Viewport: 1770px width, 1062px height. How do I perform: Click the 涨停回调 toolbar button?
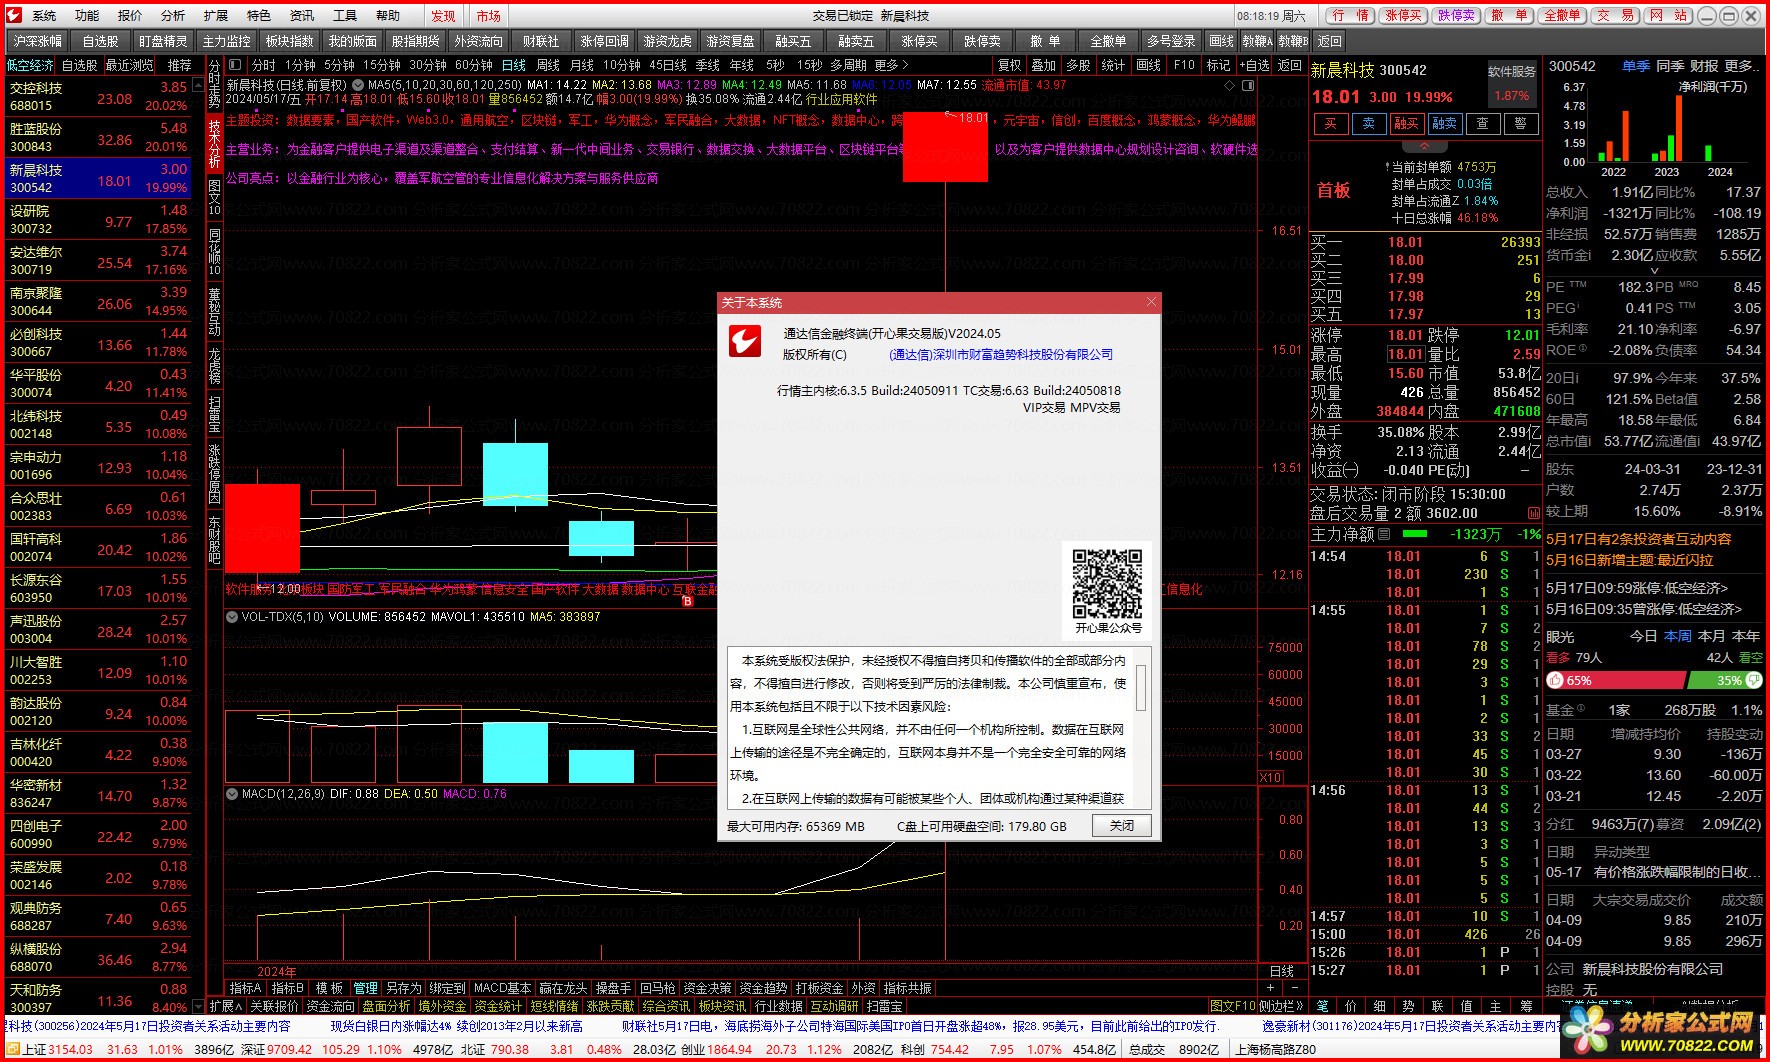605,41
